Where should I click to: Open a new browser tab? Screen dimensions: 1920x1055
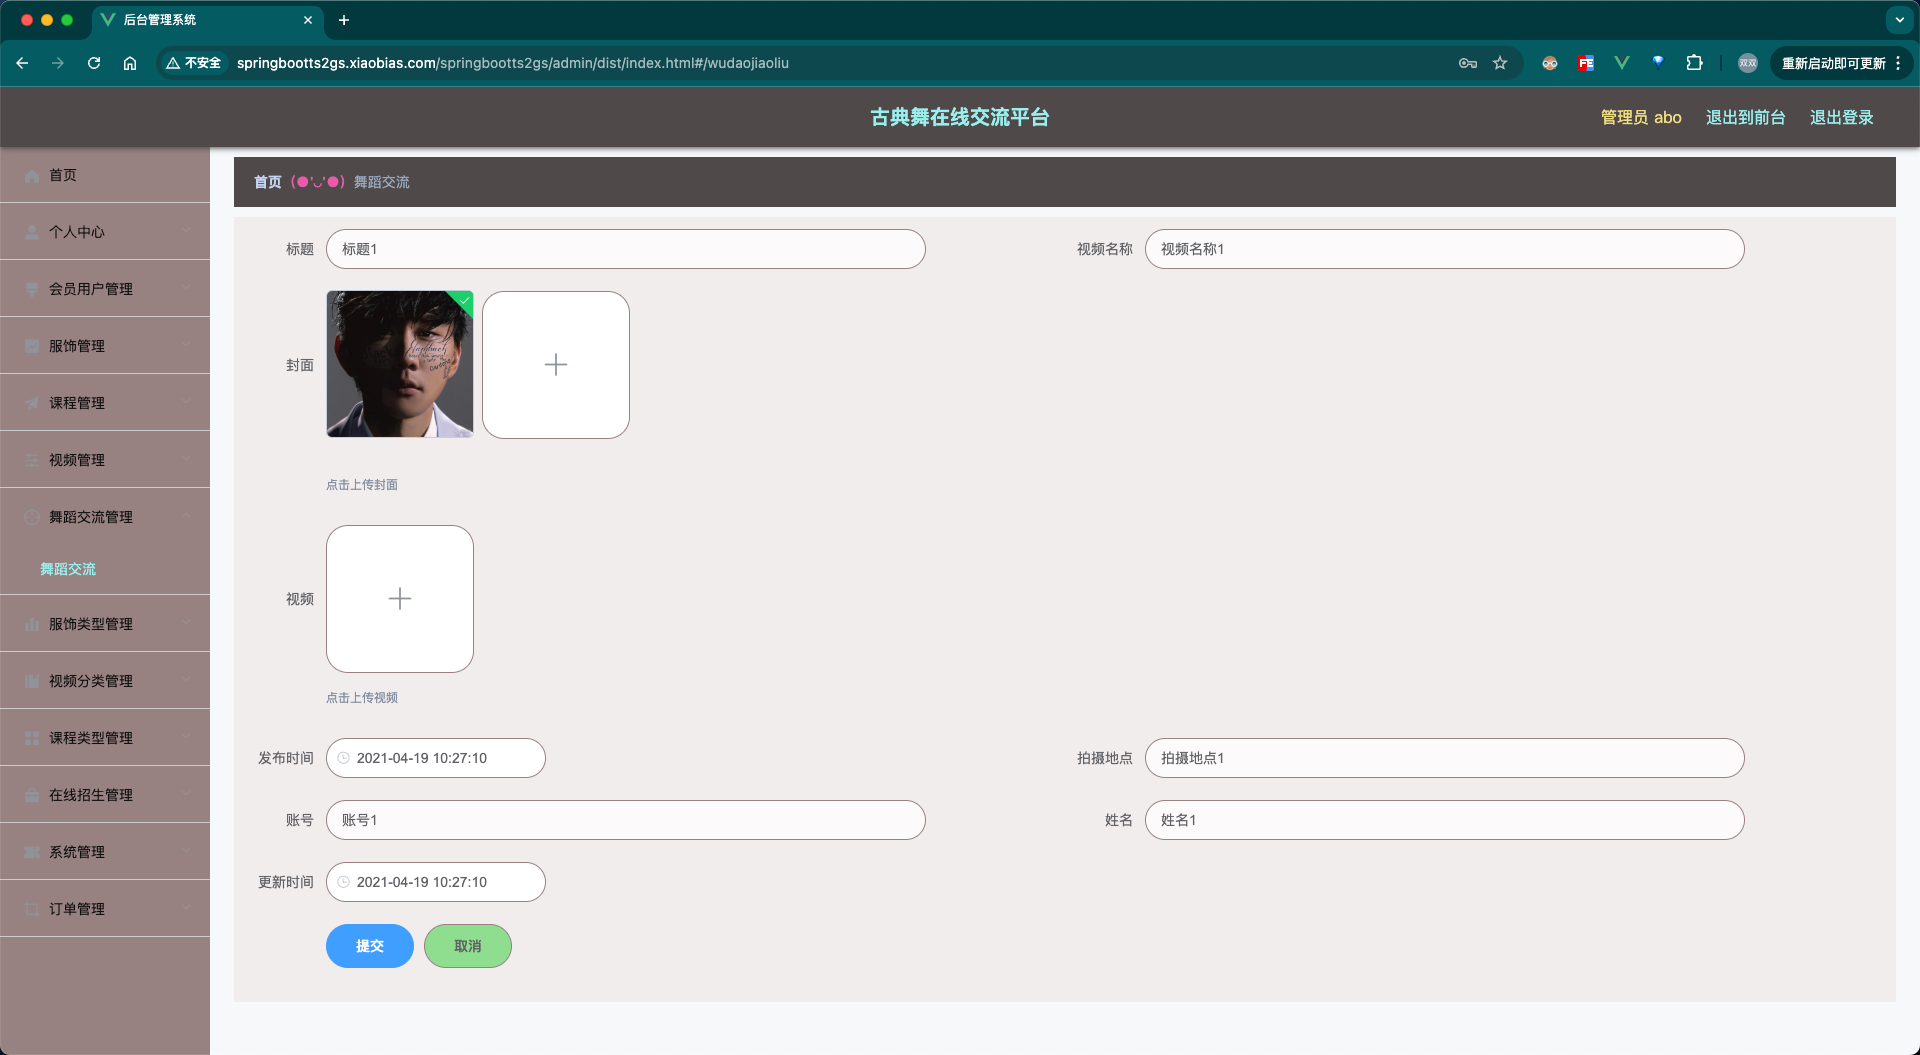344,20
